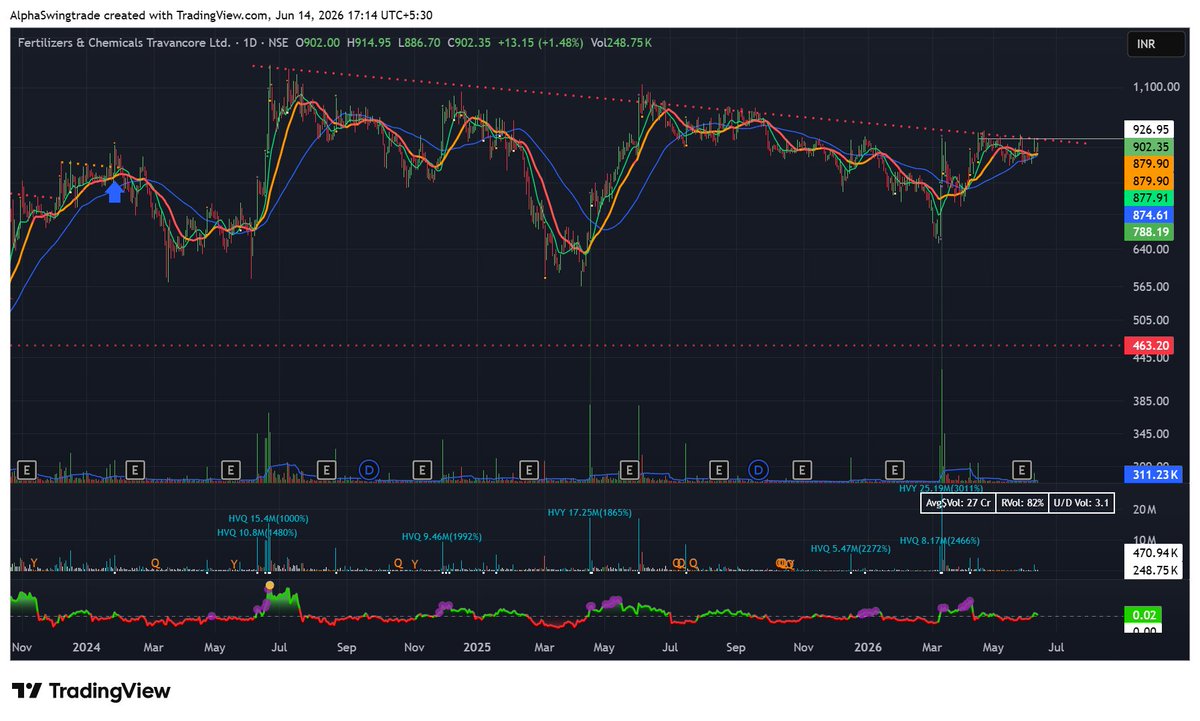
Task: Select the blue 874.61 moving average label
Action: [x=1151, y=215]
